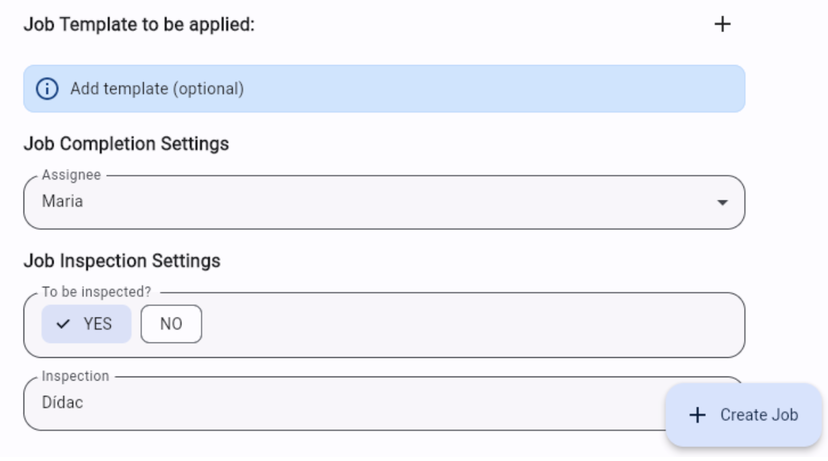Select NO for To be inspected
This screenshot has width=828, height=461.
171,324
